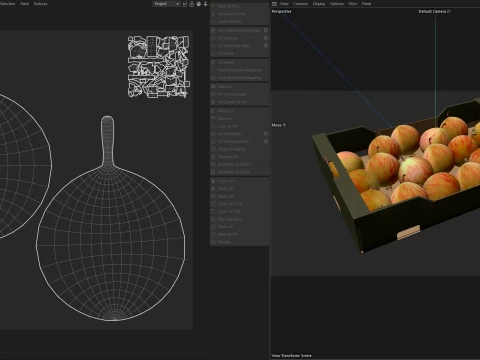This screenshot has width=480, height=360.
Task: Open the viewport Panel menu
Action: [x=366, y=4]
